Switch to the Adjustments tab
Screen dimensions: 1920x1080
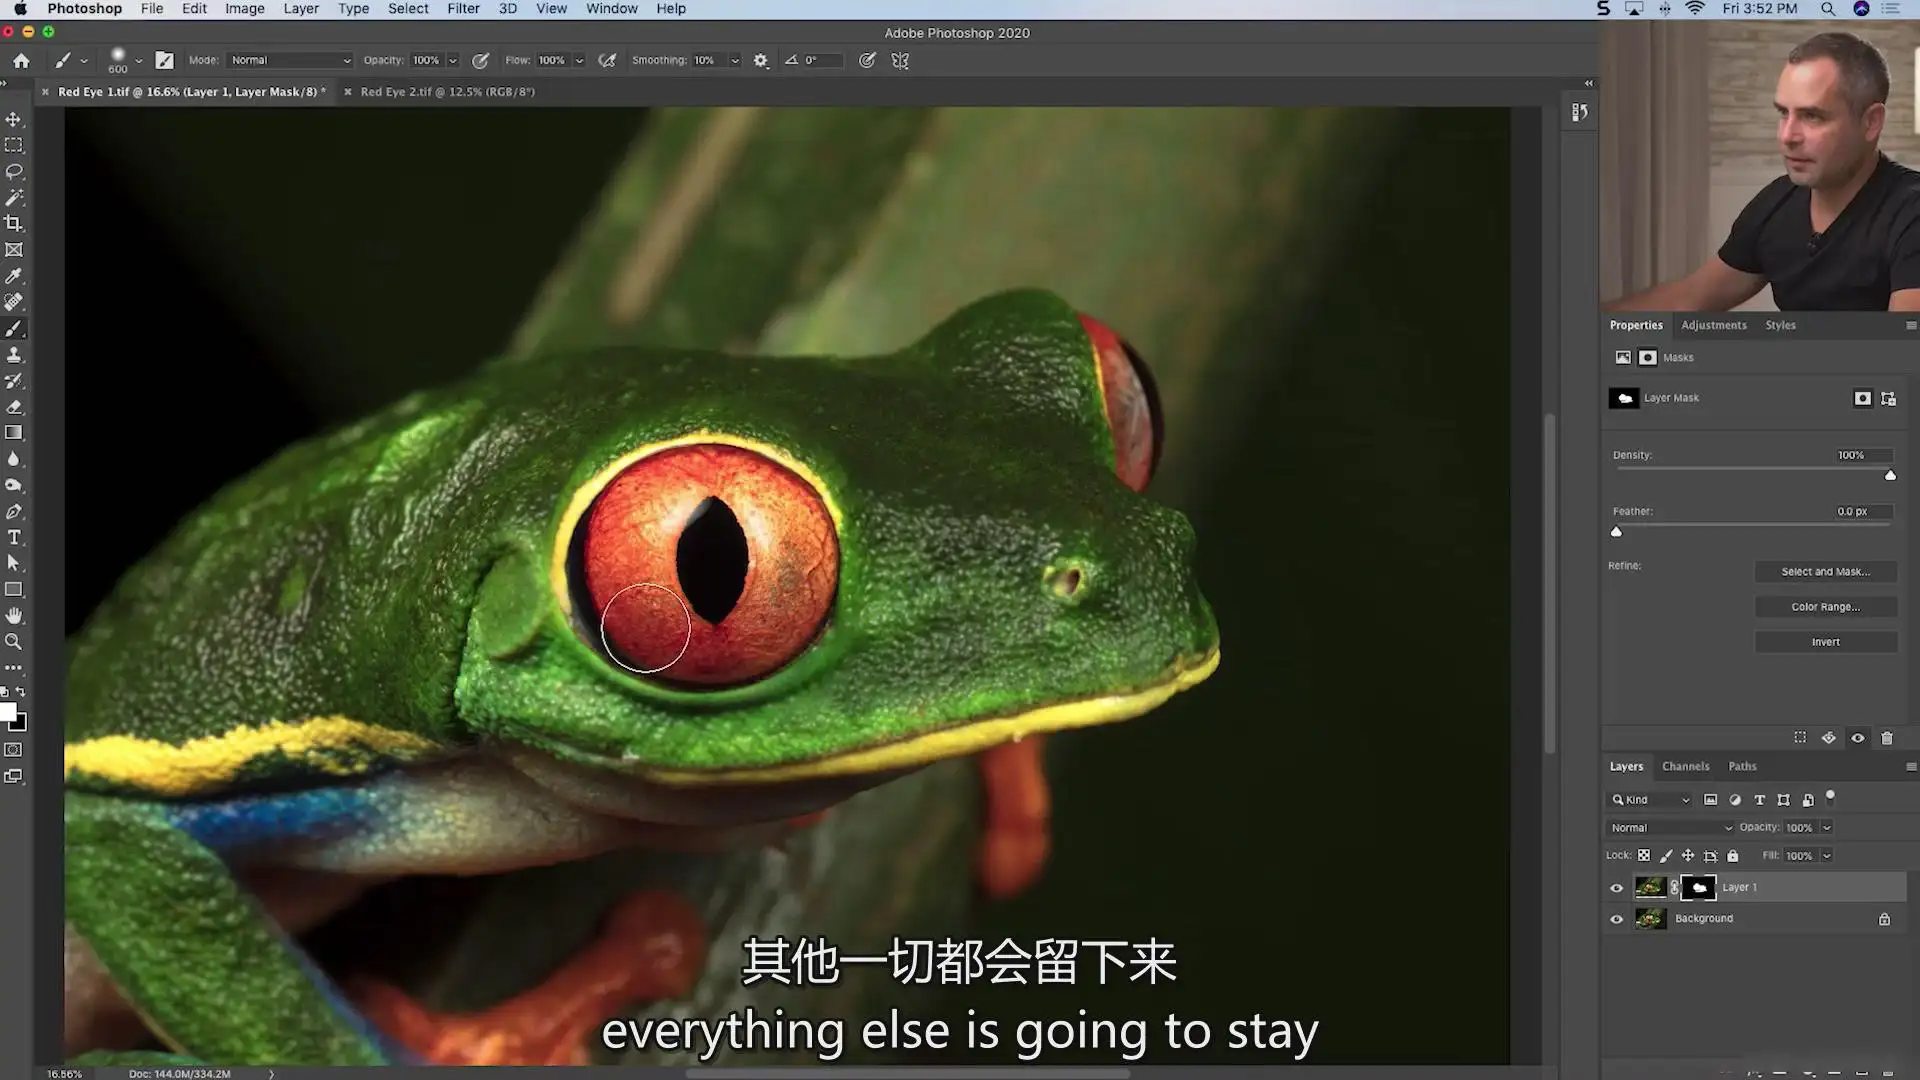(x=1713, y=325)
